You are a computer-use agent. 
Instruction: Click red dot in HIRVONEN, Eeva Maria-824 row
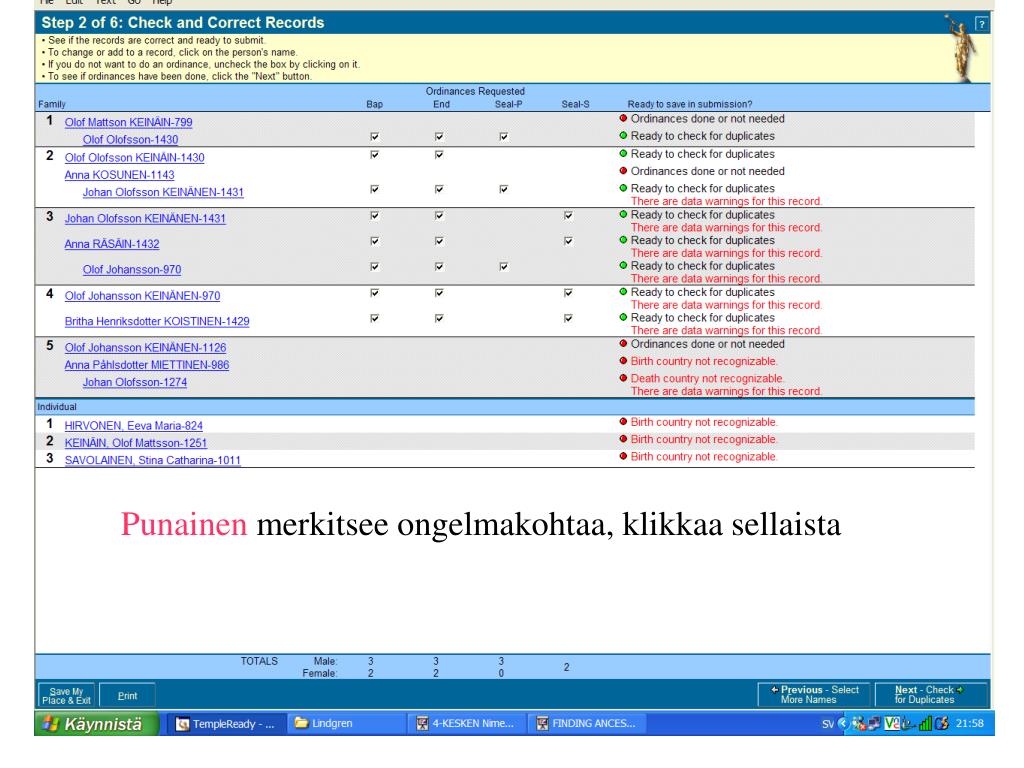tap(623, 421)
